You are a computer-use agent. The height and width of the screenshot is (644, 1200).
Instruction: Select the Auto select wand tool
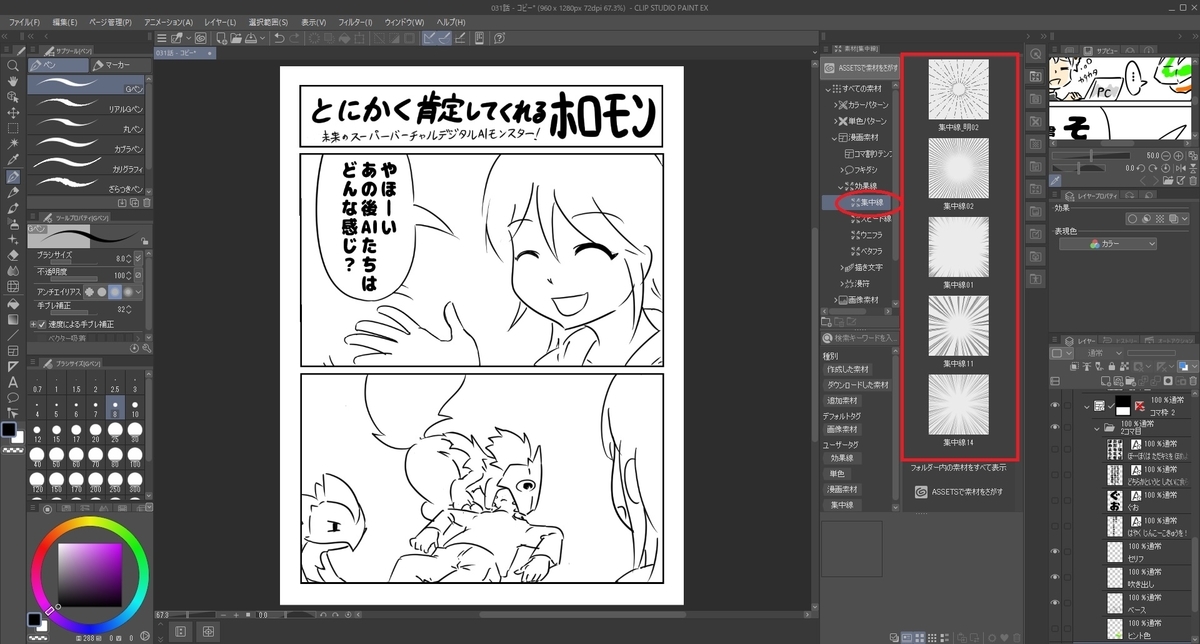click(13, 145)
